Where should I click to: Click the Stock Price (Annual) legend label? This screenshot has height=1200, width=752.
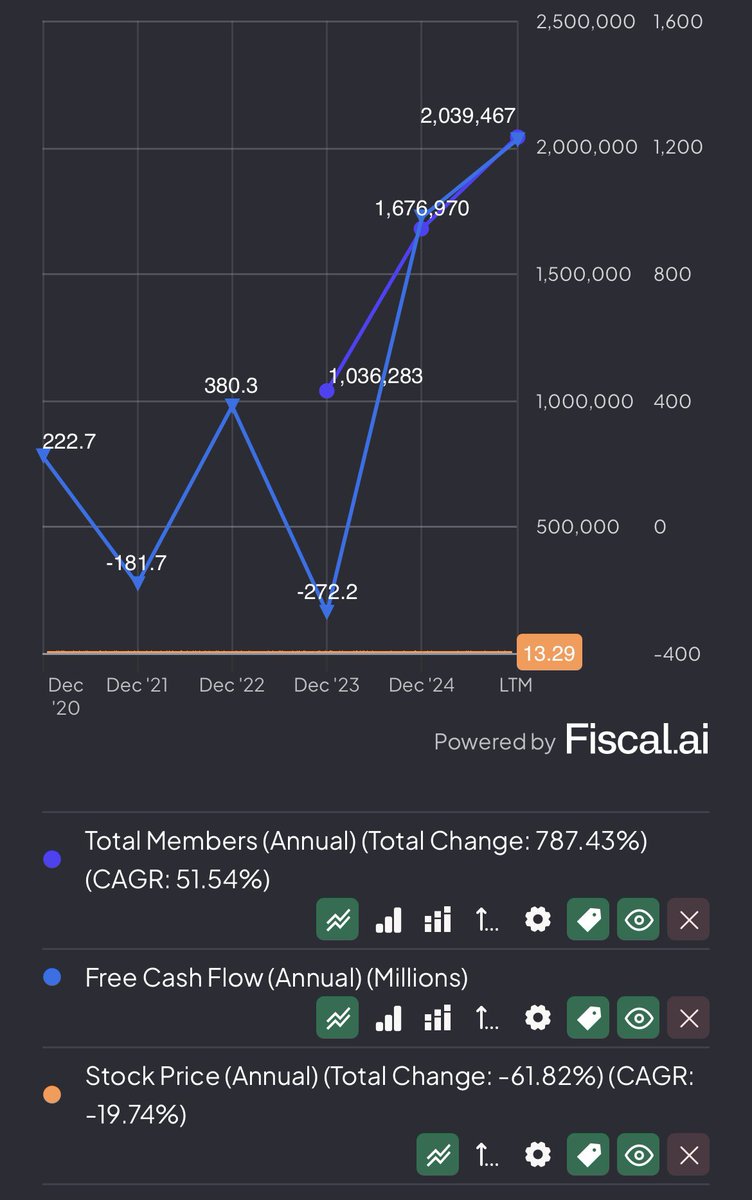[x=390, y=1094]
